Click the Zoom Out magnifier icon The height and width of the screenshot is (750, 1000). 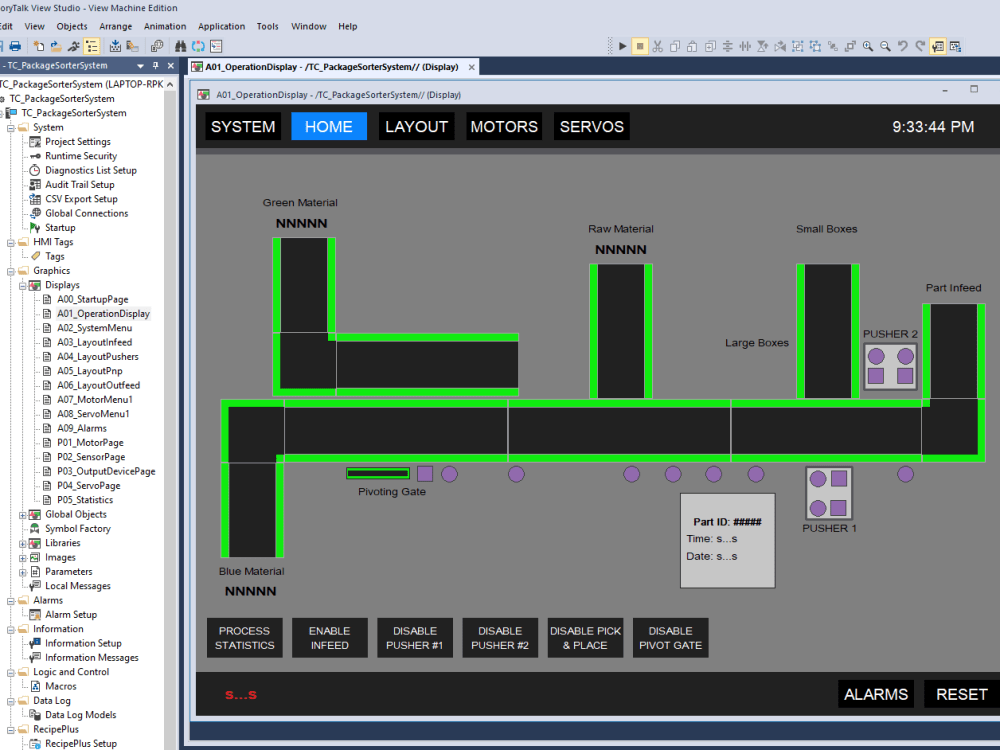click(884, 45)
